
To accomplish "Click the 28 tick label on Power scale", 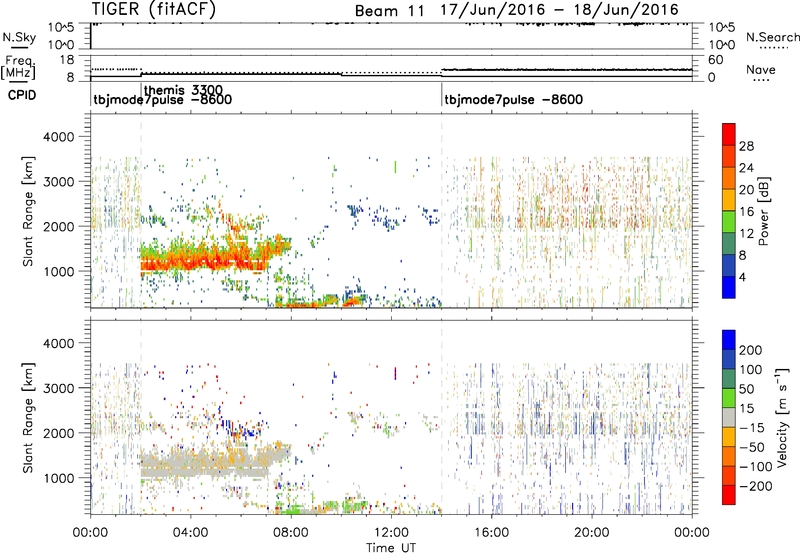I will [x=746, y=146].
